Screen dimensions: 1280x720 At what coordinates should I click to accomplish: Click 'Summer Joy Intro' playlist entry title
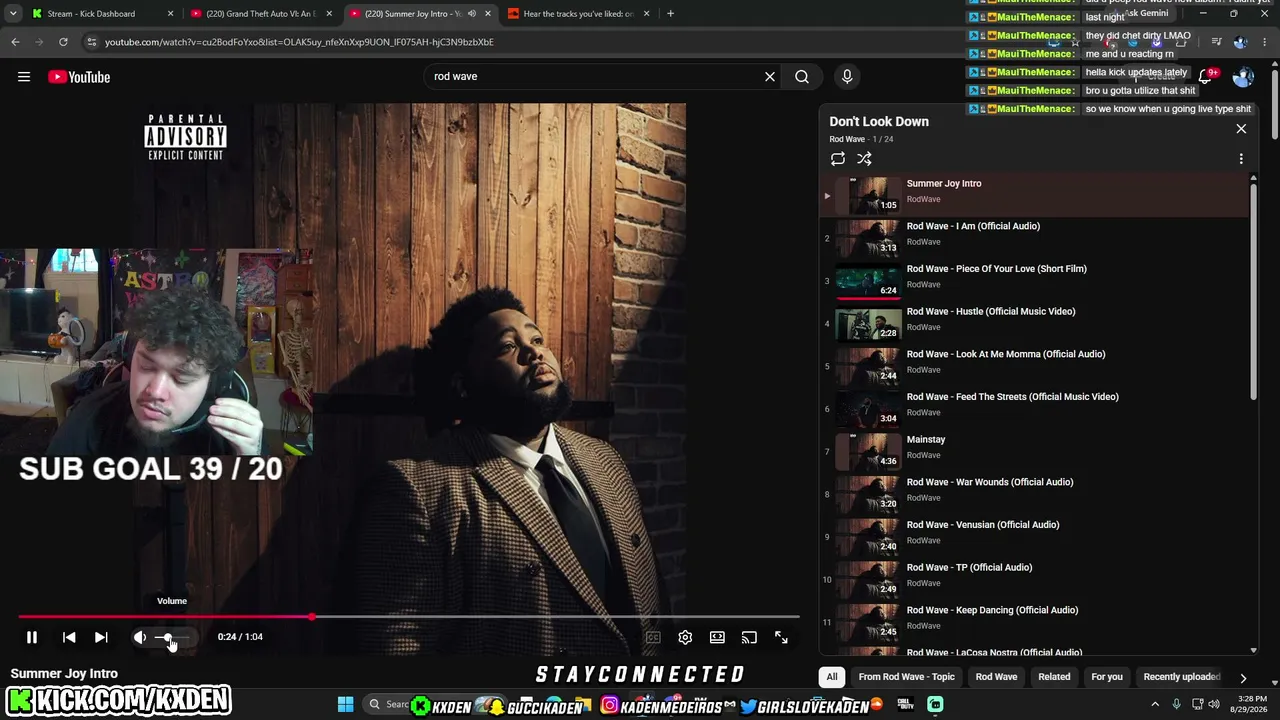pos(944,184)
